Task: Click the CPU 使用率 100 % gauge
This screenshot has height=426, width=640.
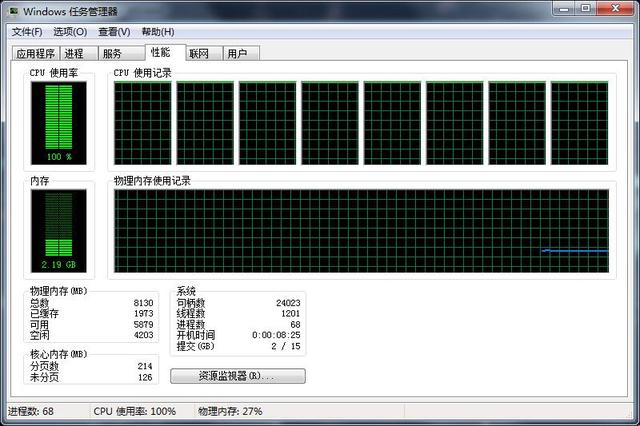Action: [x=59, y=123]
